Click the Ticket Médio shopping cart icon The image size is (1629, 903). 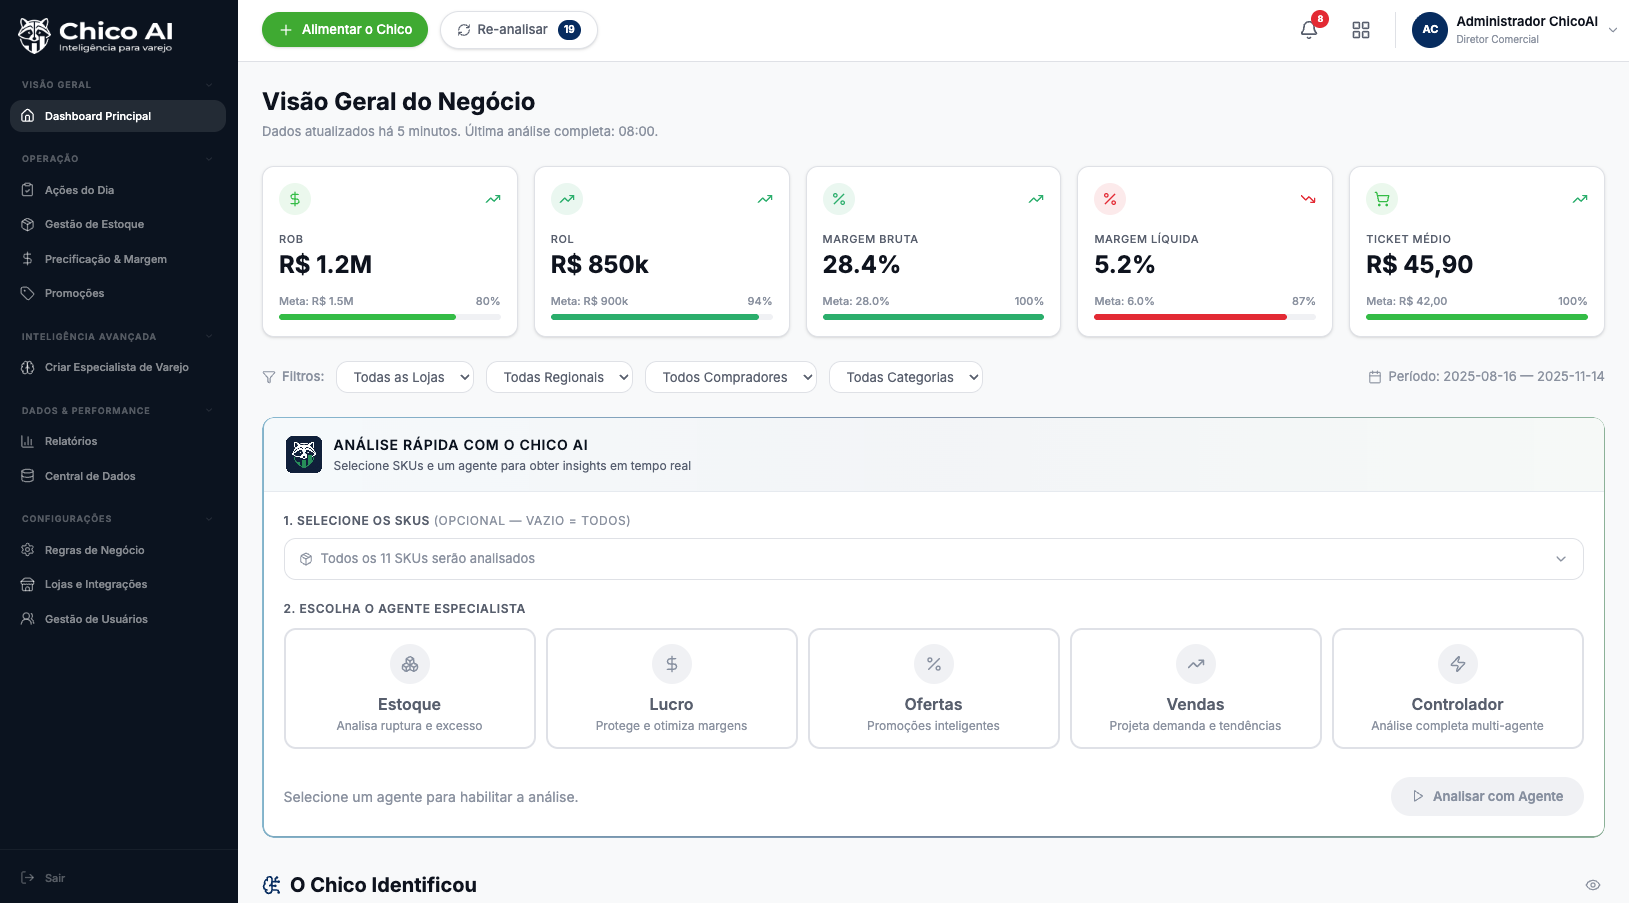click(1382, 199)
